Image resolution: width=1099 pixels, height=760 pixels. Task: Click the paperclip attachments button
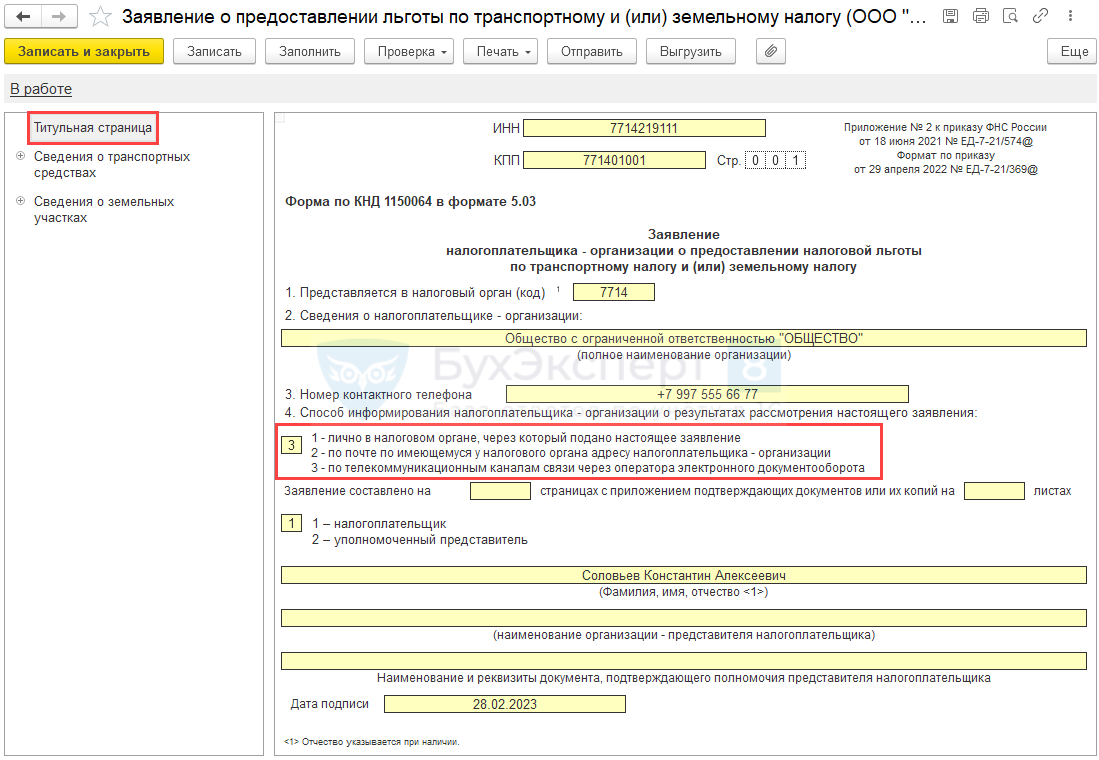point(769,52)
